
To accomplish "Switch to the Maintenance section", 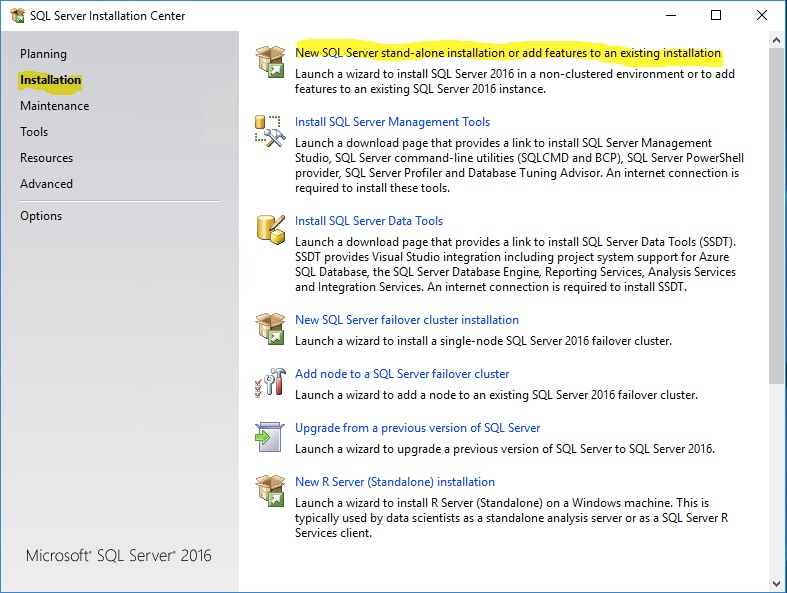I will coord(55,106).
